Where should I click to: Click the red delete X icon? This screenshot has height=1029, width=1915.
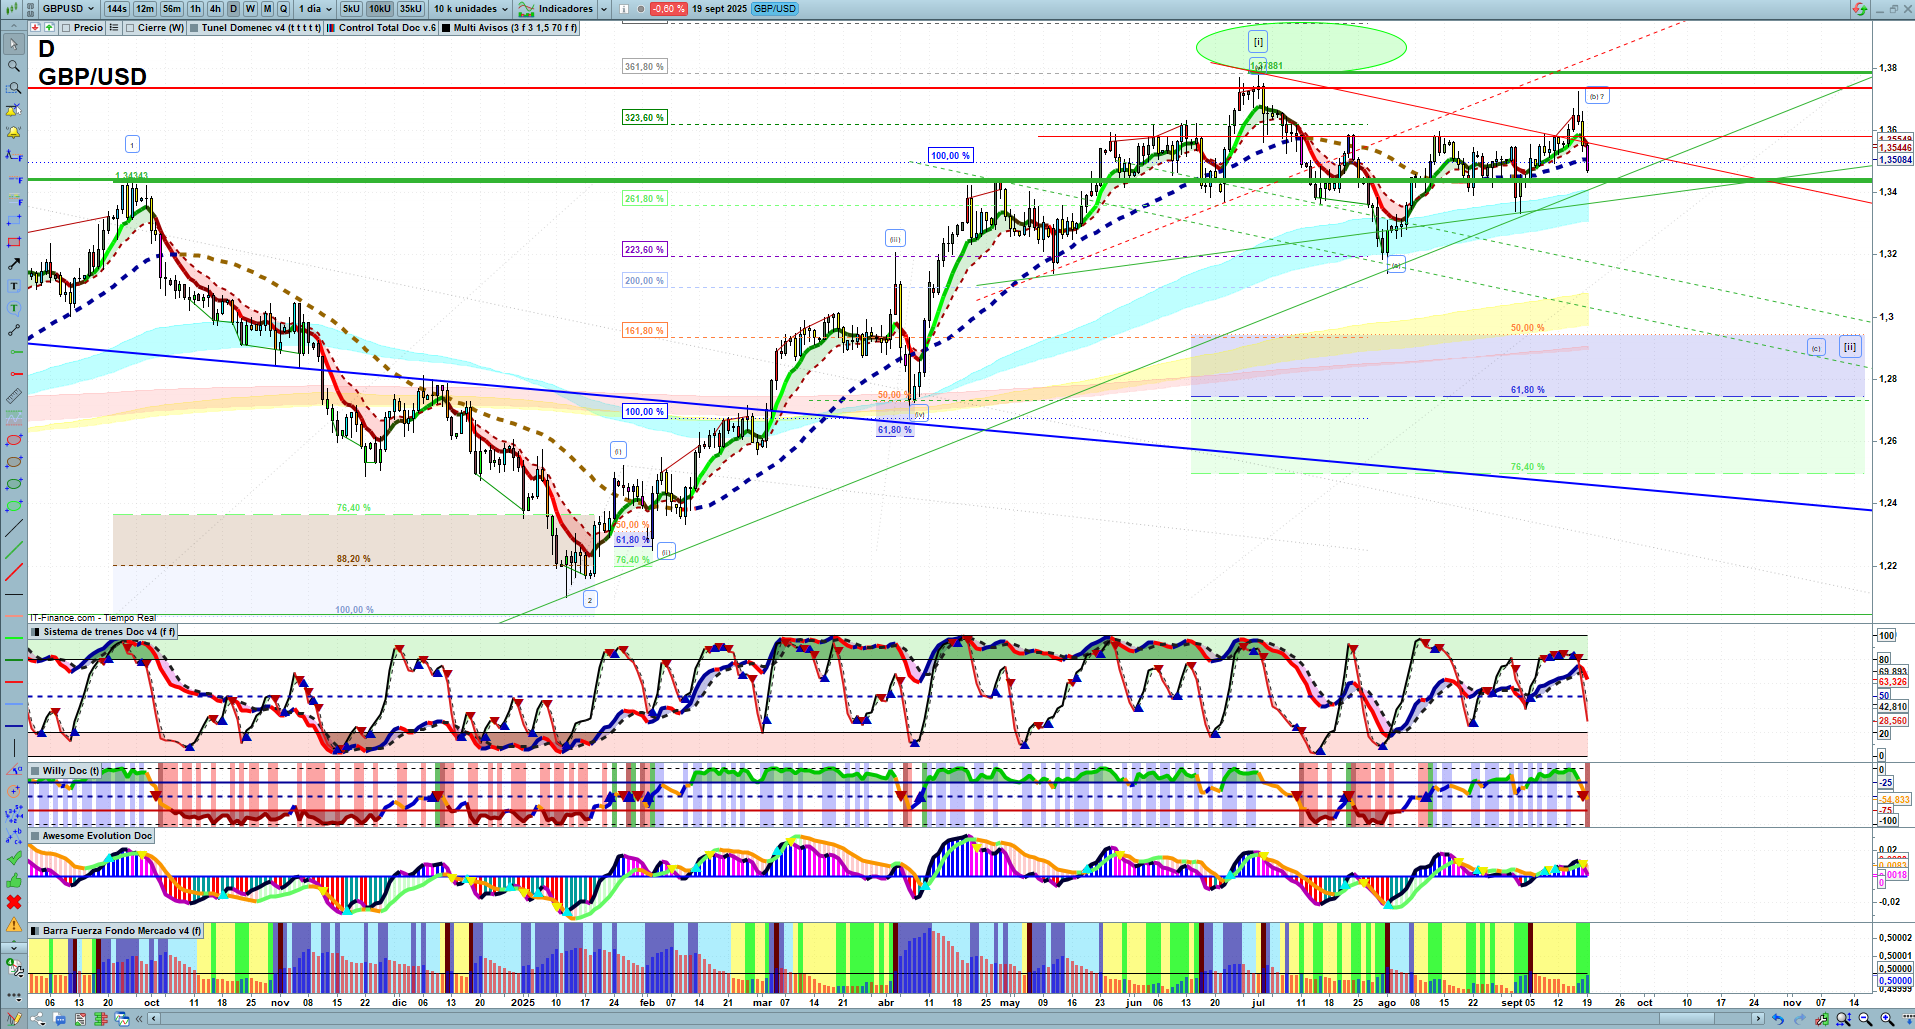(x=14, y=902)
